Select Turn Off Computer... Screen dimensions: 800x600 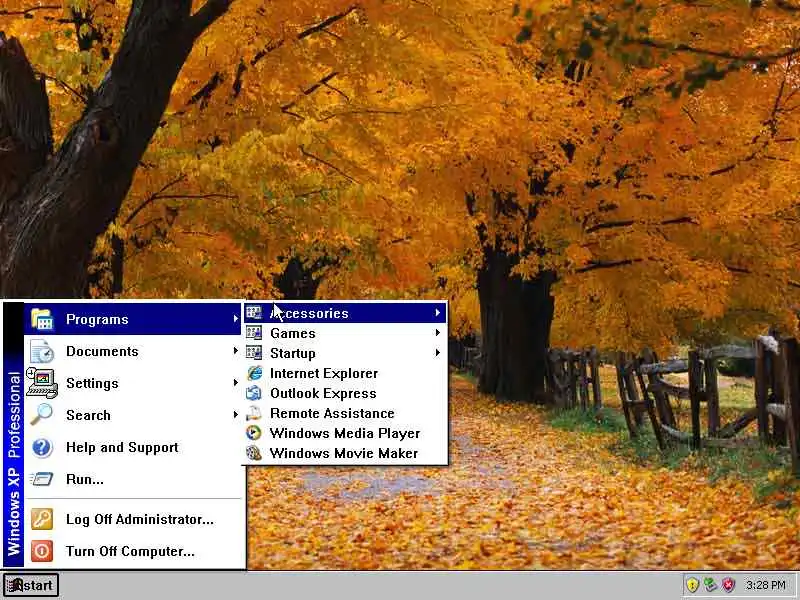click(x=133, y=551)
